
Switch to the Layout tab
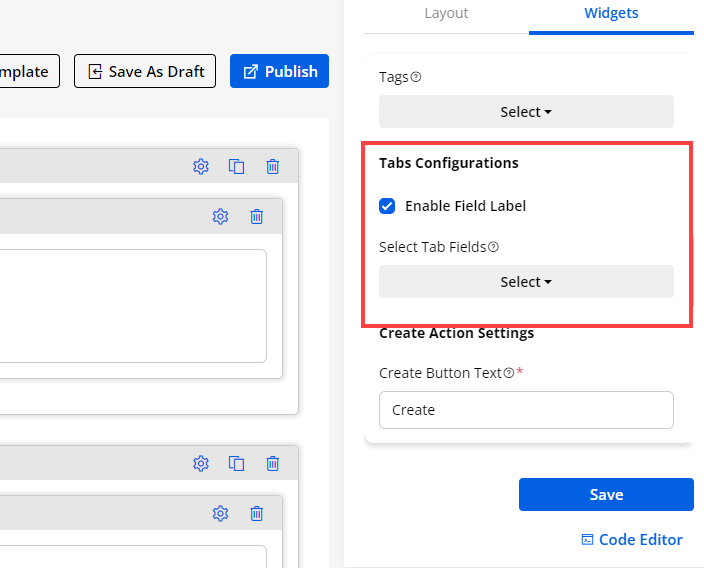point(446,13)
